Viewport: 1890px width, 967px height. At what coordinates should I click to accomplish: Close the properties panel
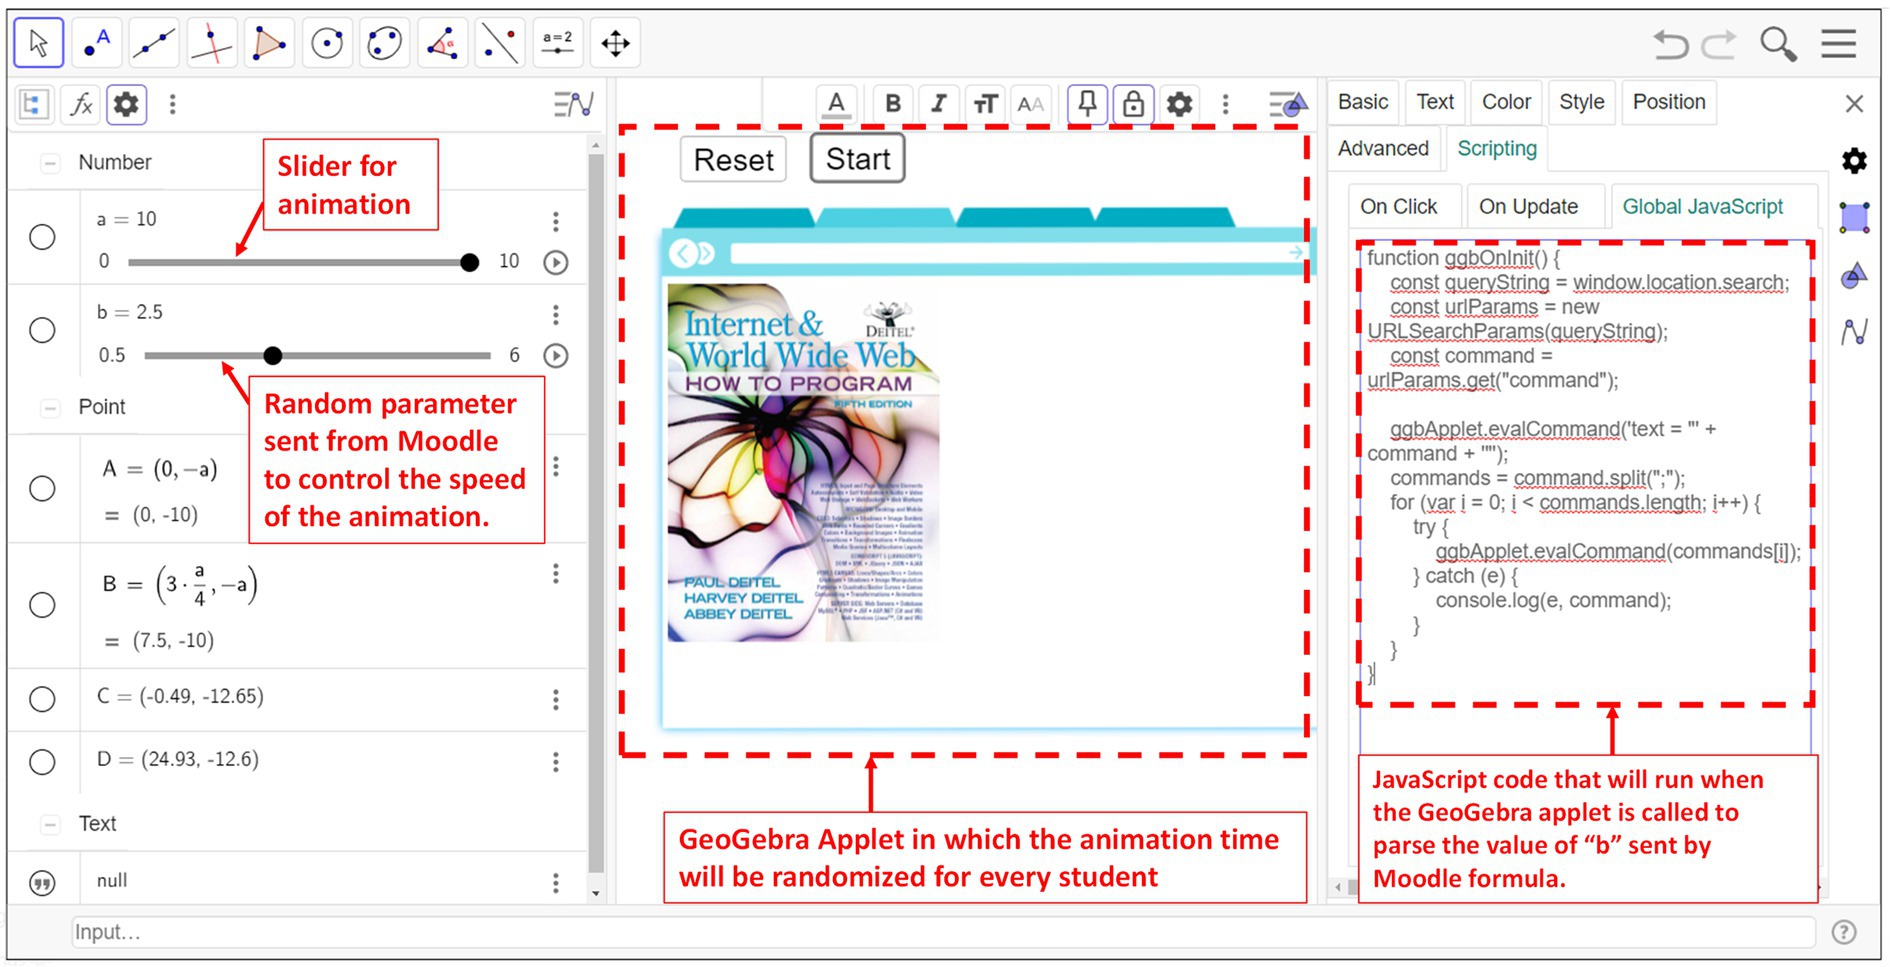click(x=1854, y=104)
